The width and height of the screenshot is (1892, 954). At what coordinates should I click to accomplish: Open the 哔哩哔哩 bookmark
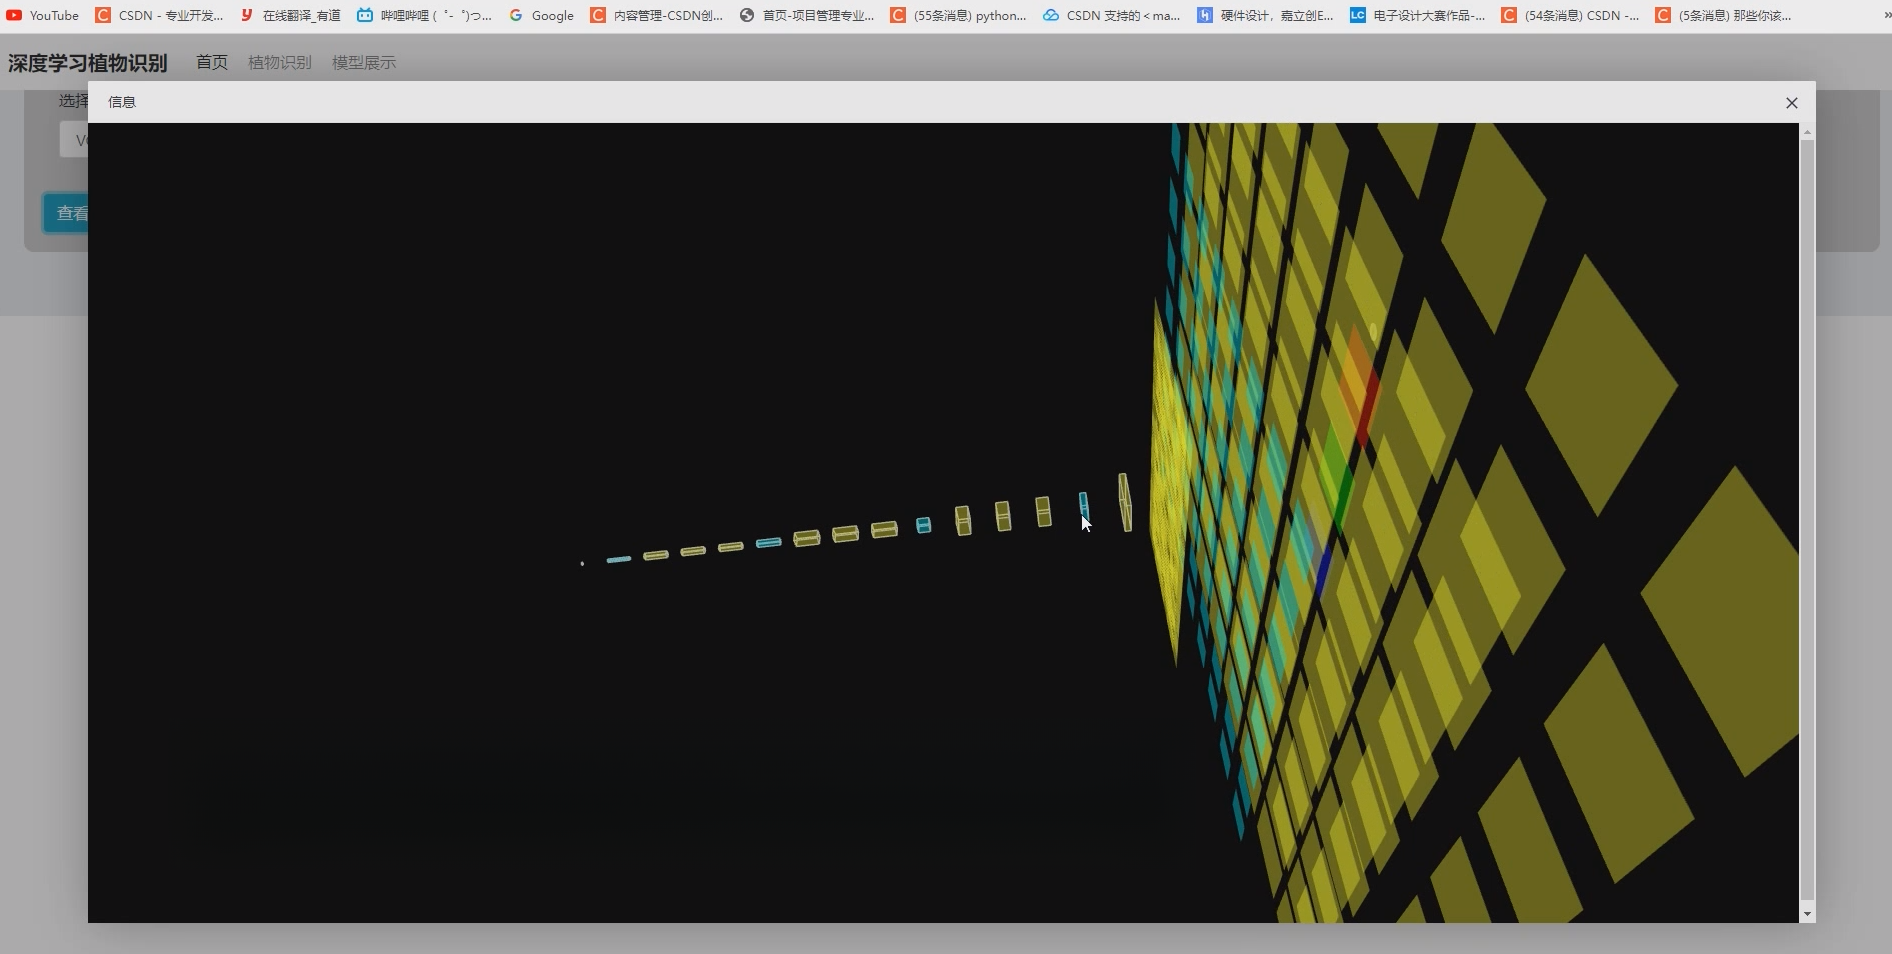click(x=424, y=15)
